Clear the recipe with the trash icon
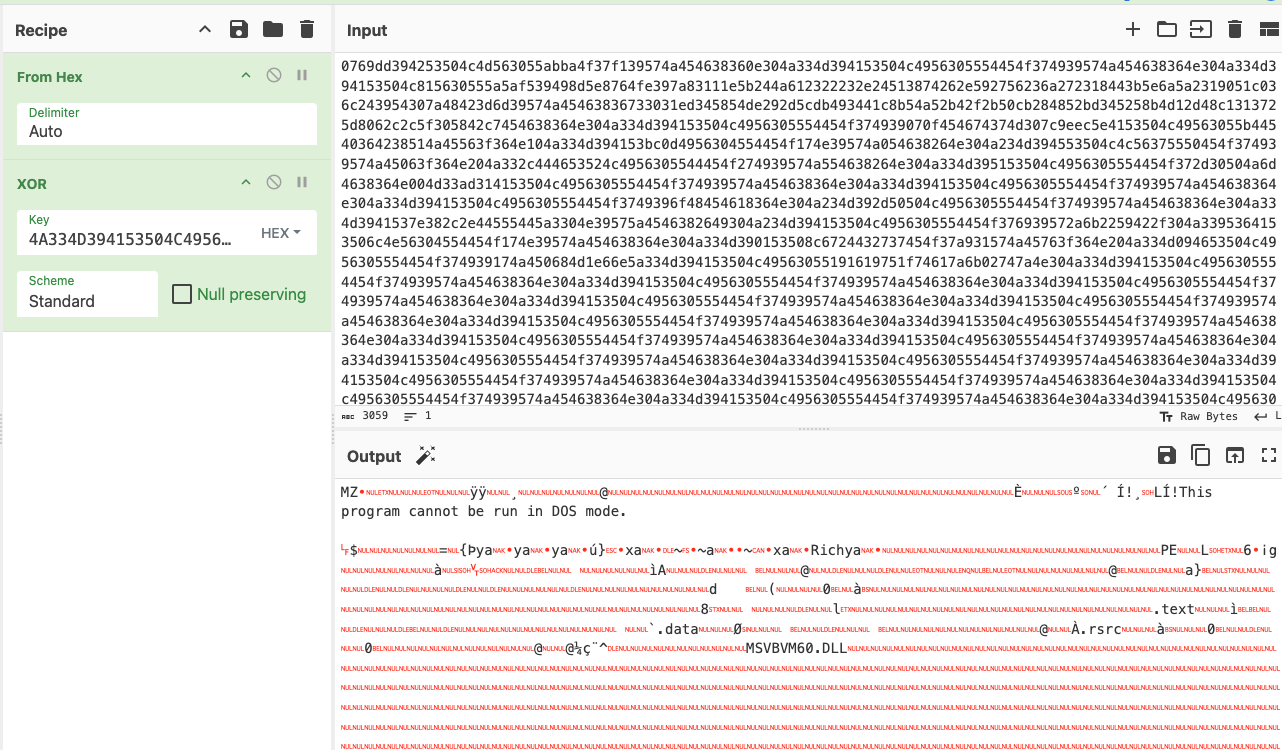The height and width of the screenshot is (750, 1282). [x=307, y=30]
